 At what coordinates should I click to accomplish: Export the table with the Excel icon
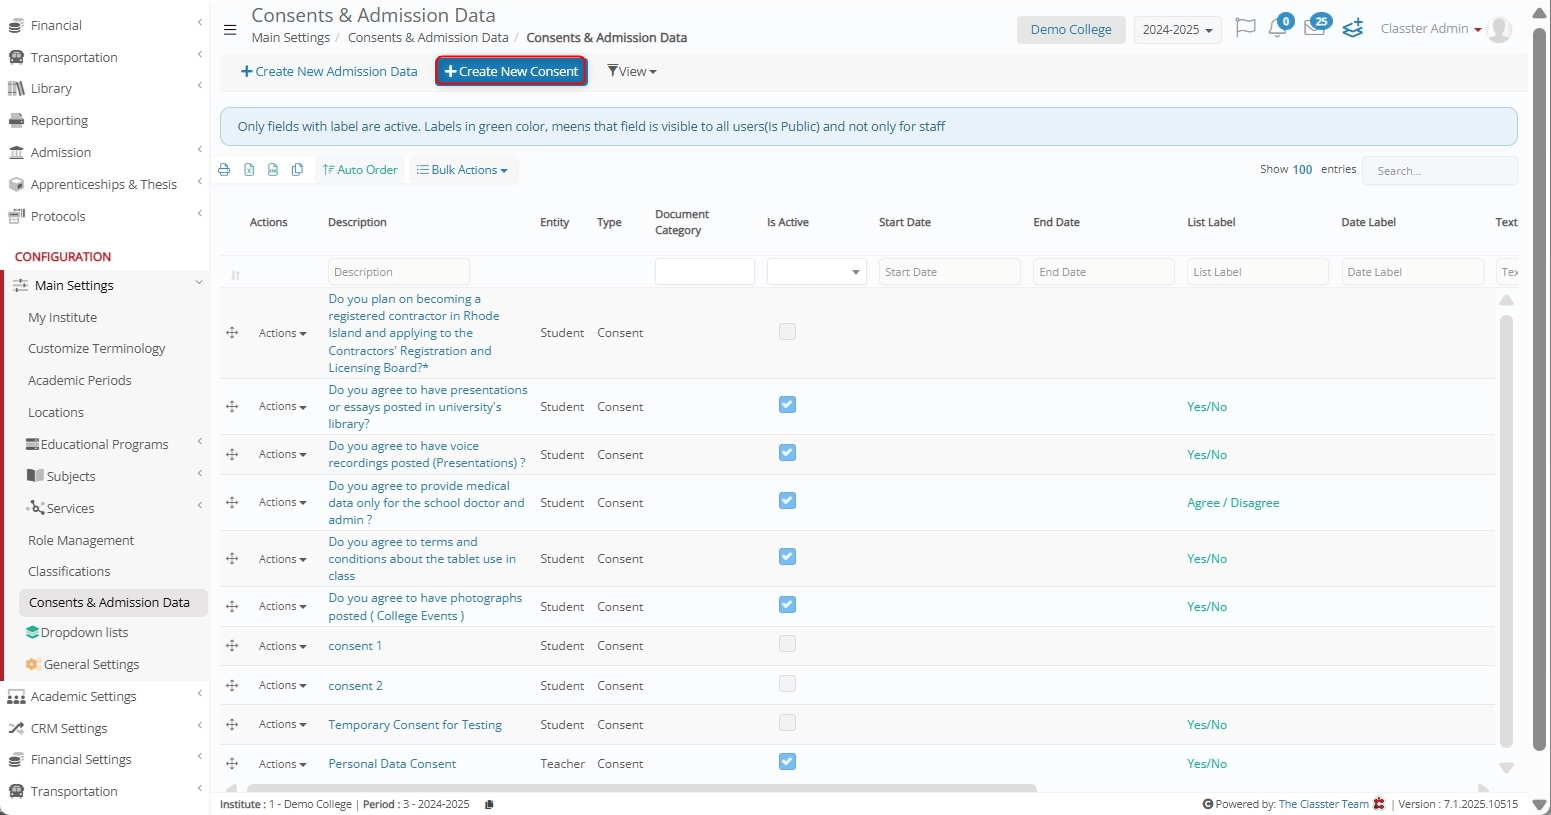point(249,170)
